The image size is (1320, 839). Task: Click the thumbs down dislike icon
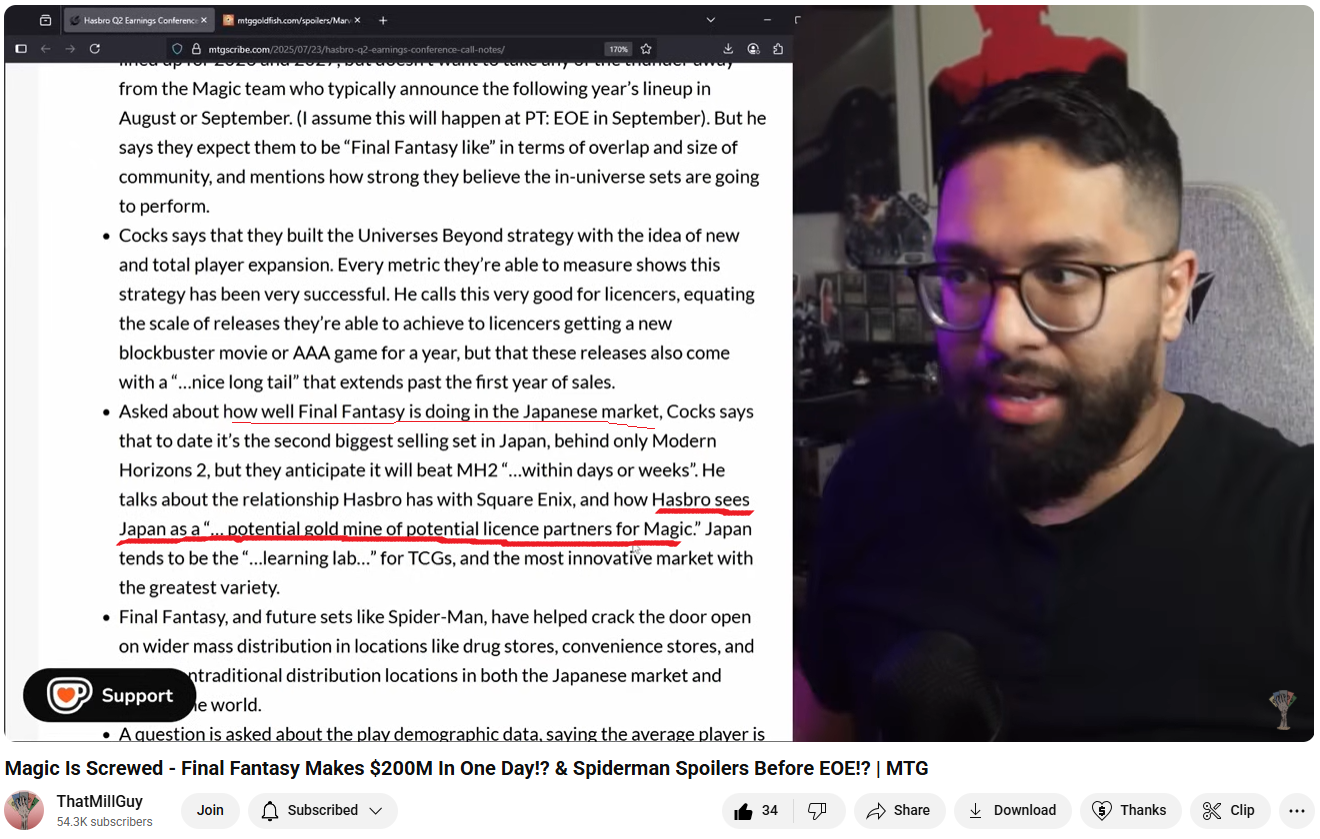[818, 811]
